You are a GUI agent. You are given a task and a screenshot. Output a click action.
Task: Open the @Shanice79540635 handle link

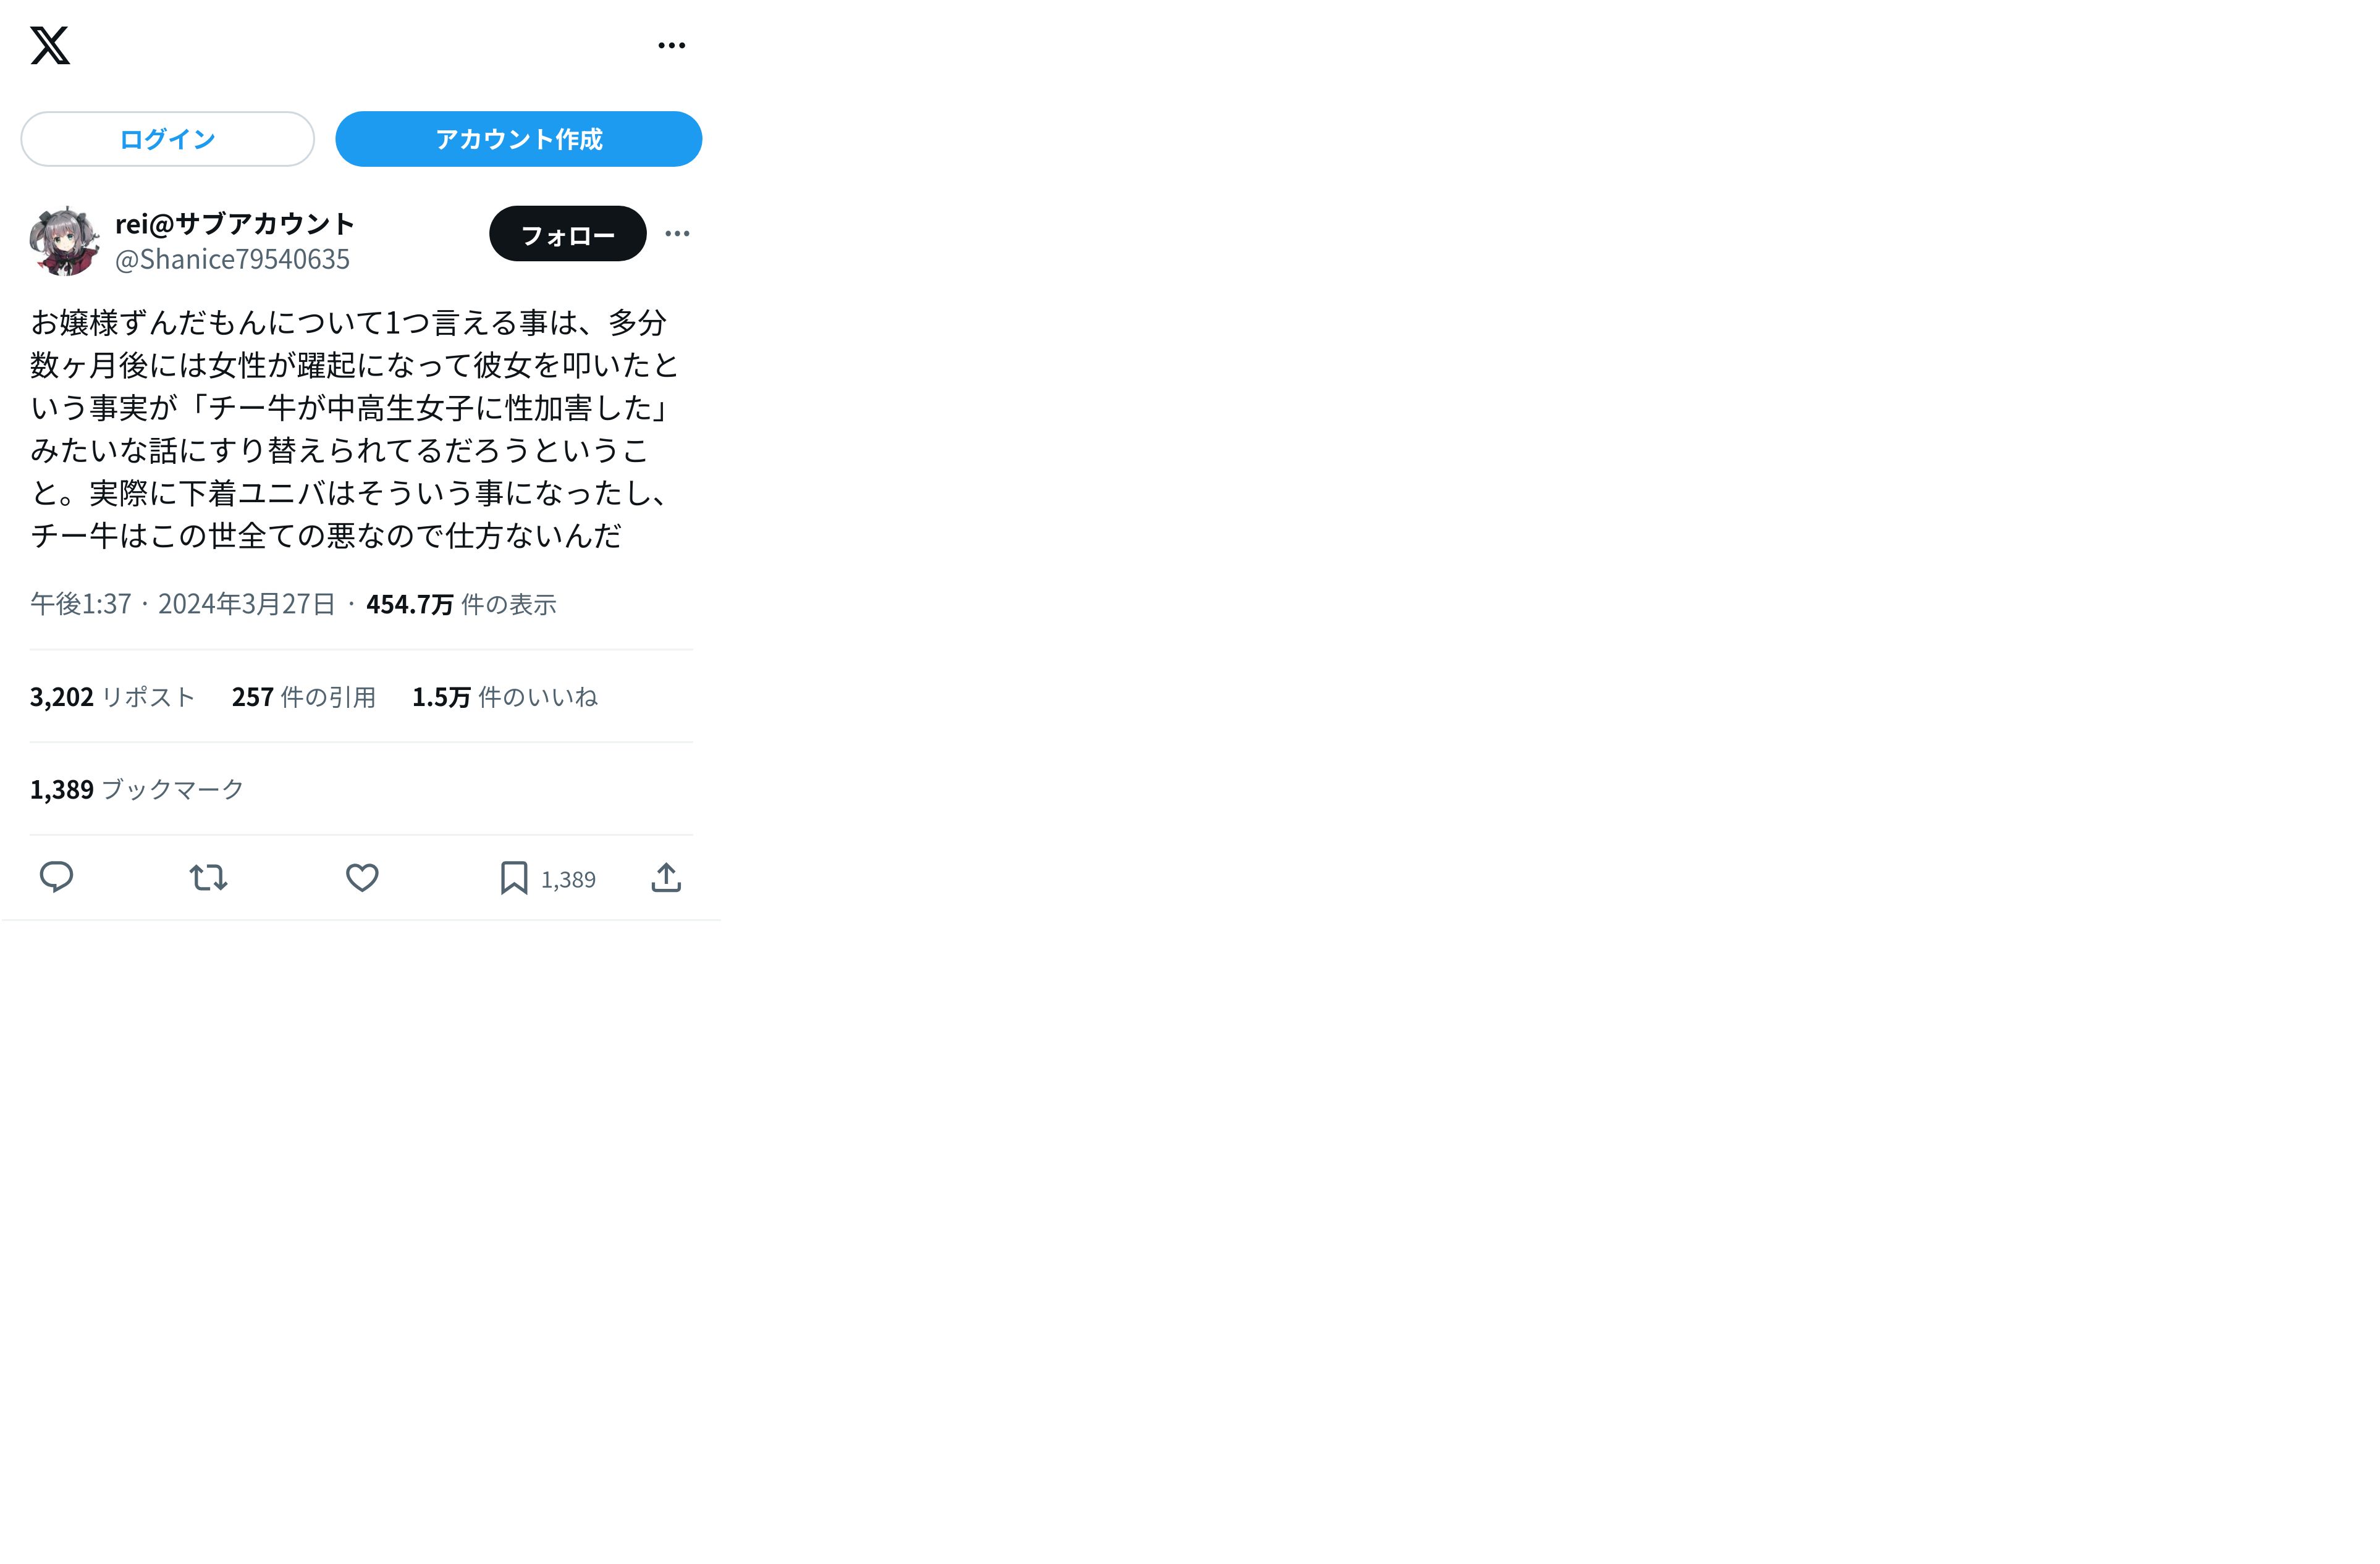(x=232, y=259)
